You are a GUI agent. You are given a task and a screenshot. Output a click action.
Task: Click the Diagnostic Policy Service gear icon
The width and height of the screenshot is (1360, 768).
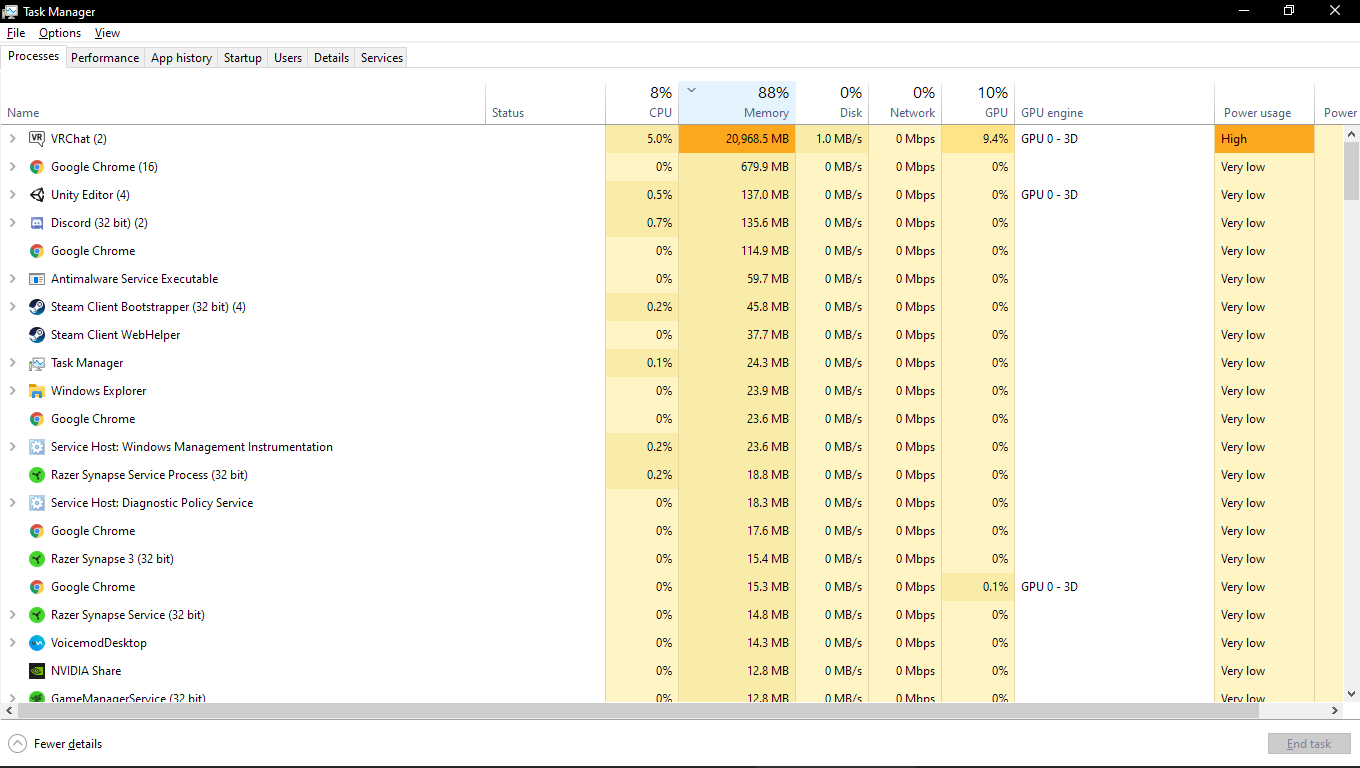click(37, 503)
